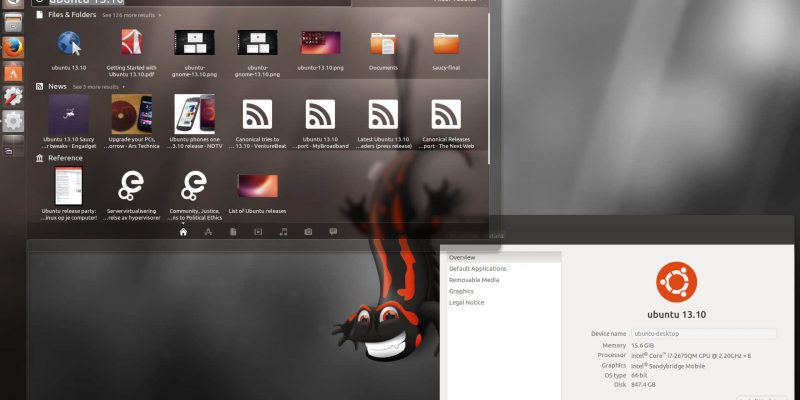
Task: Launch Firefox from the launcher
Action: pos(13,47)
